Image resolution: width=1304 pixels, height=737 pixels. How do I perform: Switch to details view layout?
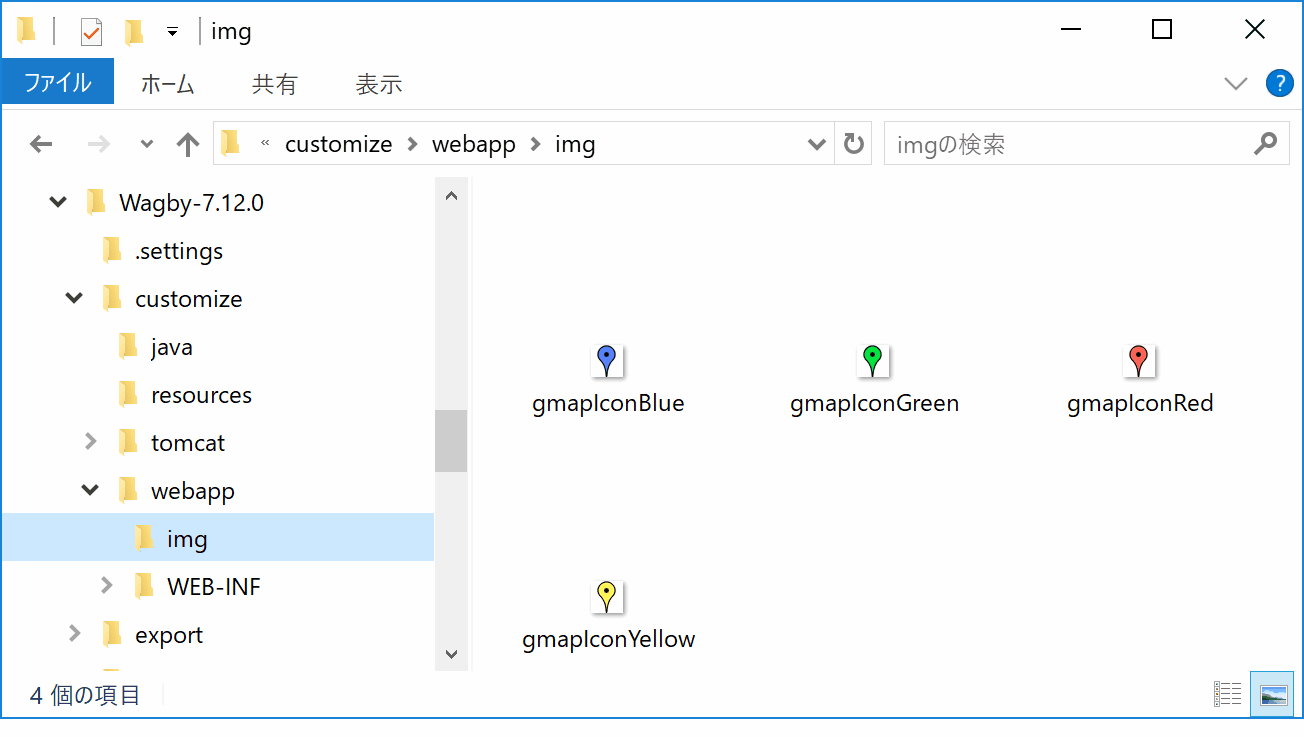coord(1227,694)
